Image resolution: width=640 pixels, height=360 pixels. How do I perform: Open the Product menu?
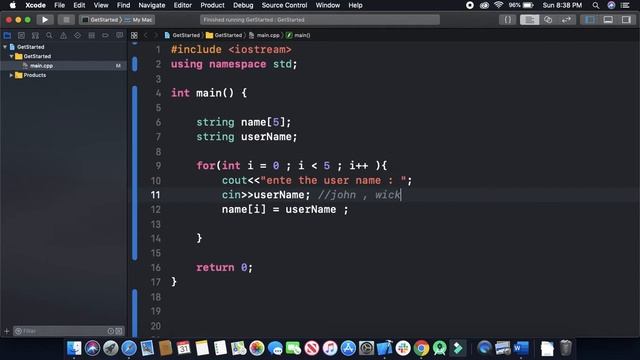coord(212,5)
